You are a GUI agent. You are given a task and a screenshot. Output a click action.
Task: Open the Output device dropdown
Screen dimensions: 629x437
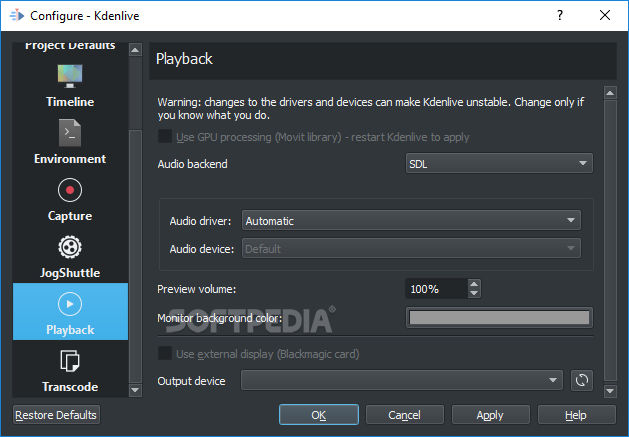tap(402, 380)
